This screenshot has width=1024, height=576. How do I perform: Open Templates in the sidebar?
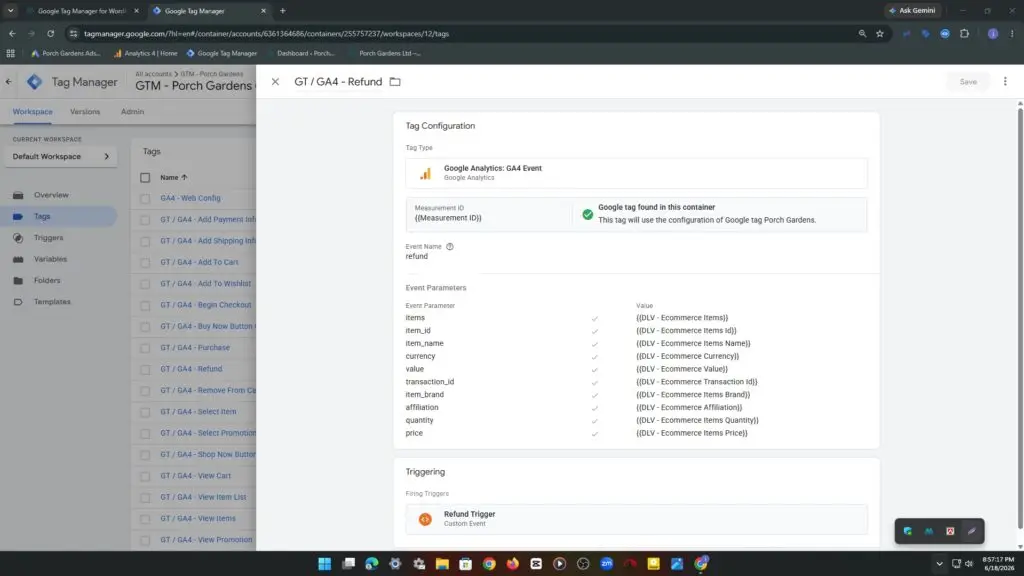(52, 302)
